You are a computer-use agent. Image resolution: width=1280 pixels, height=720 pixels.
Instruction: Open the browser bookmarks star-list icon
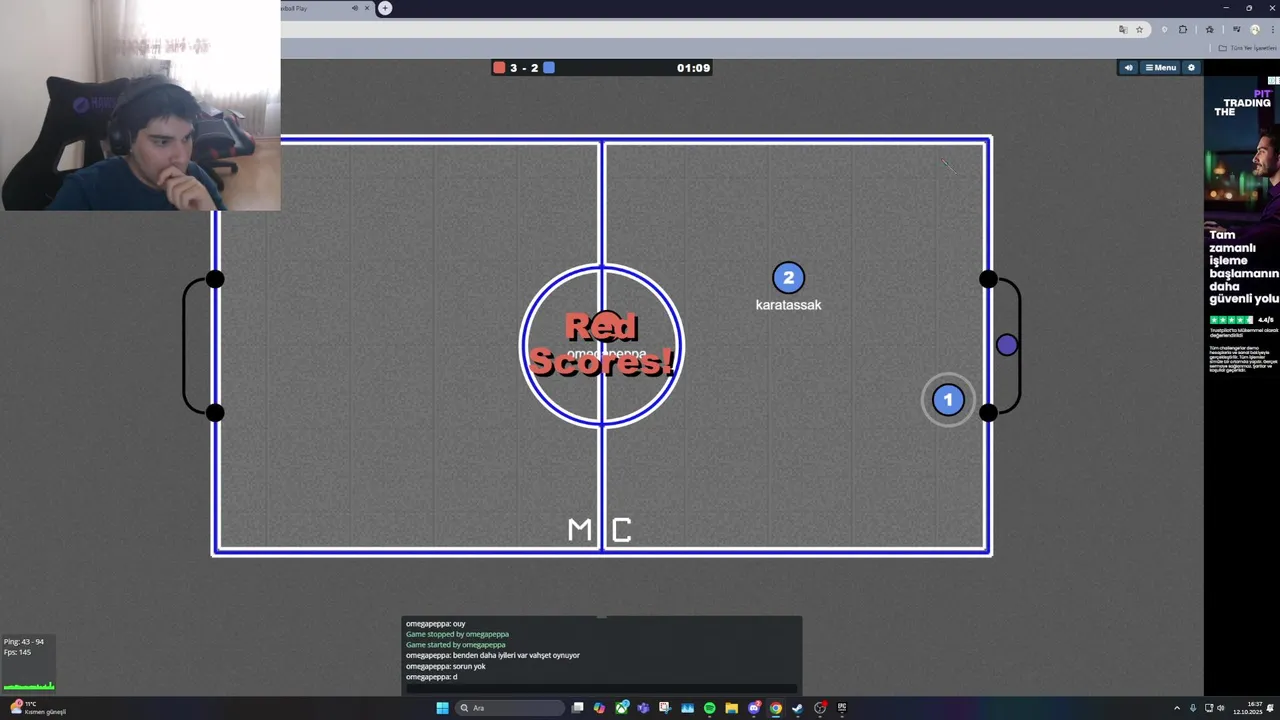[1210, 30]
